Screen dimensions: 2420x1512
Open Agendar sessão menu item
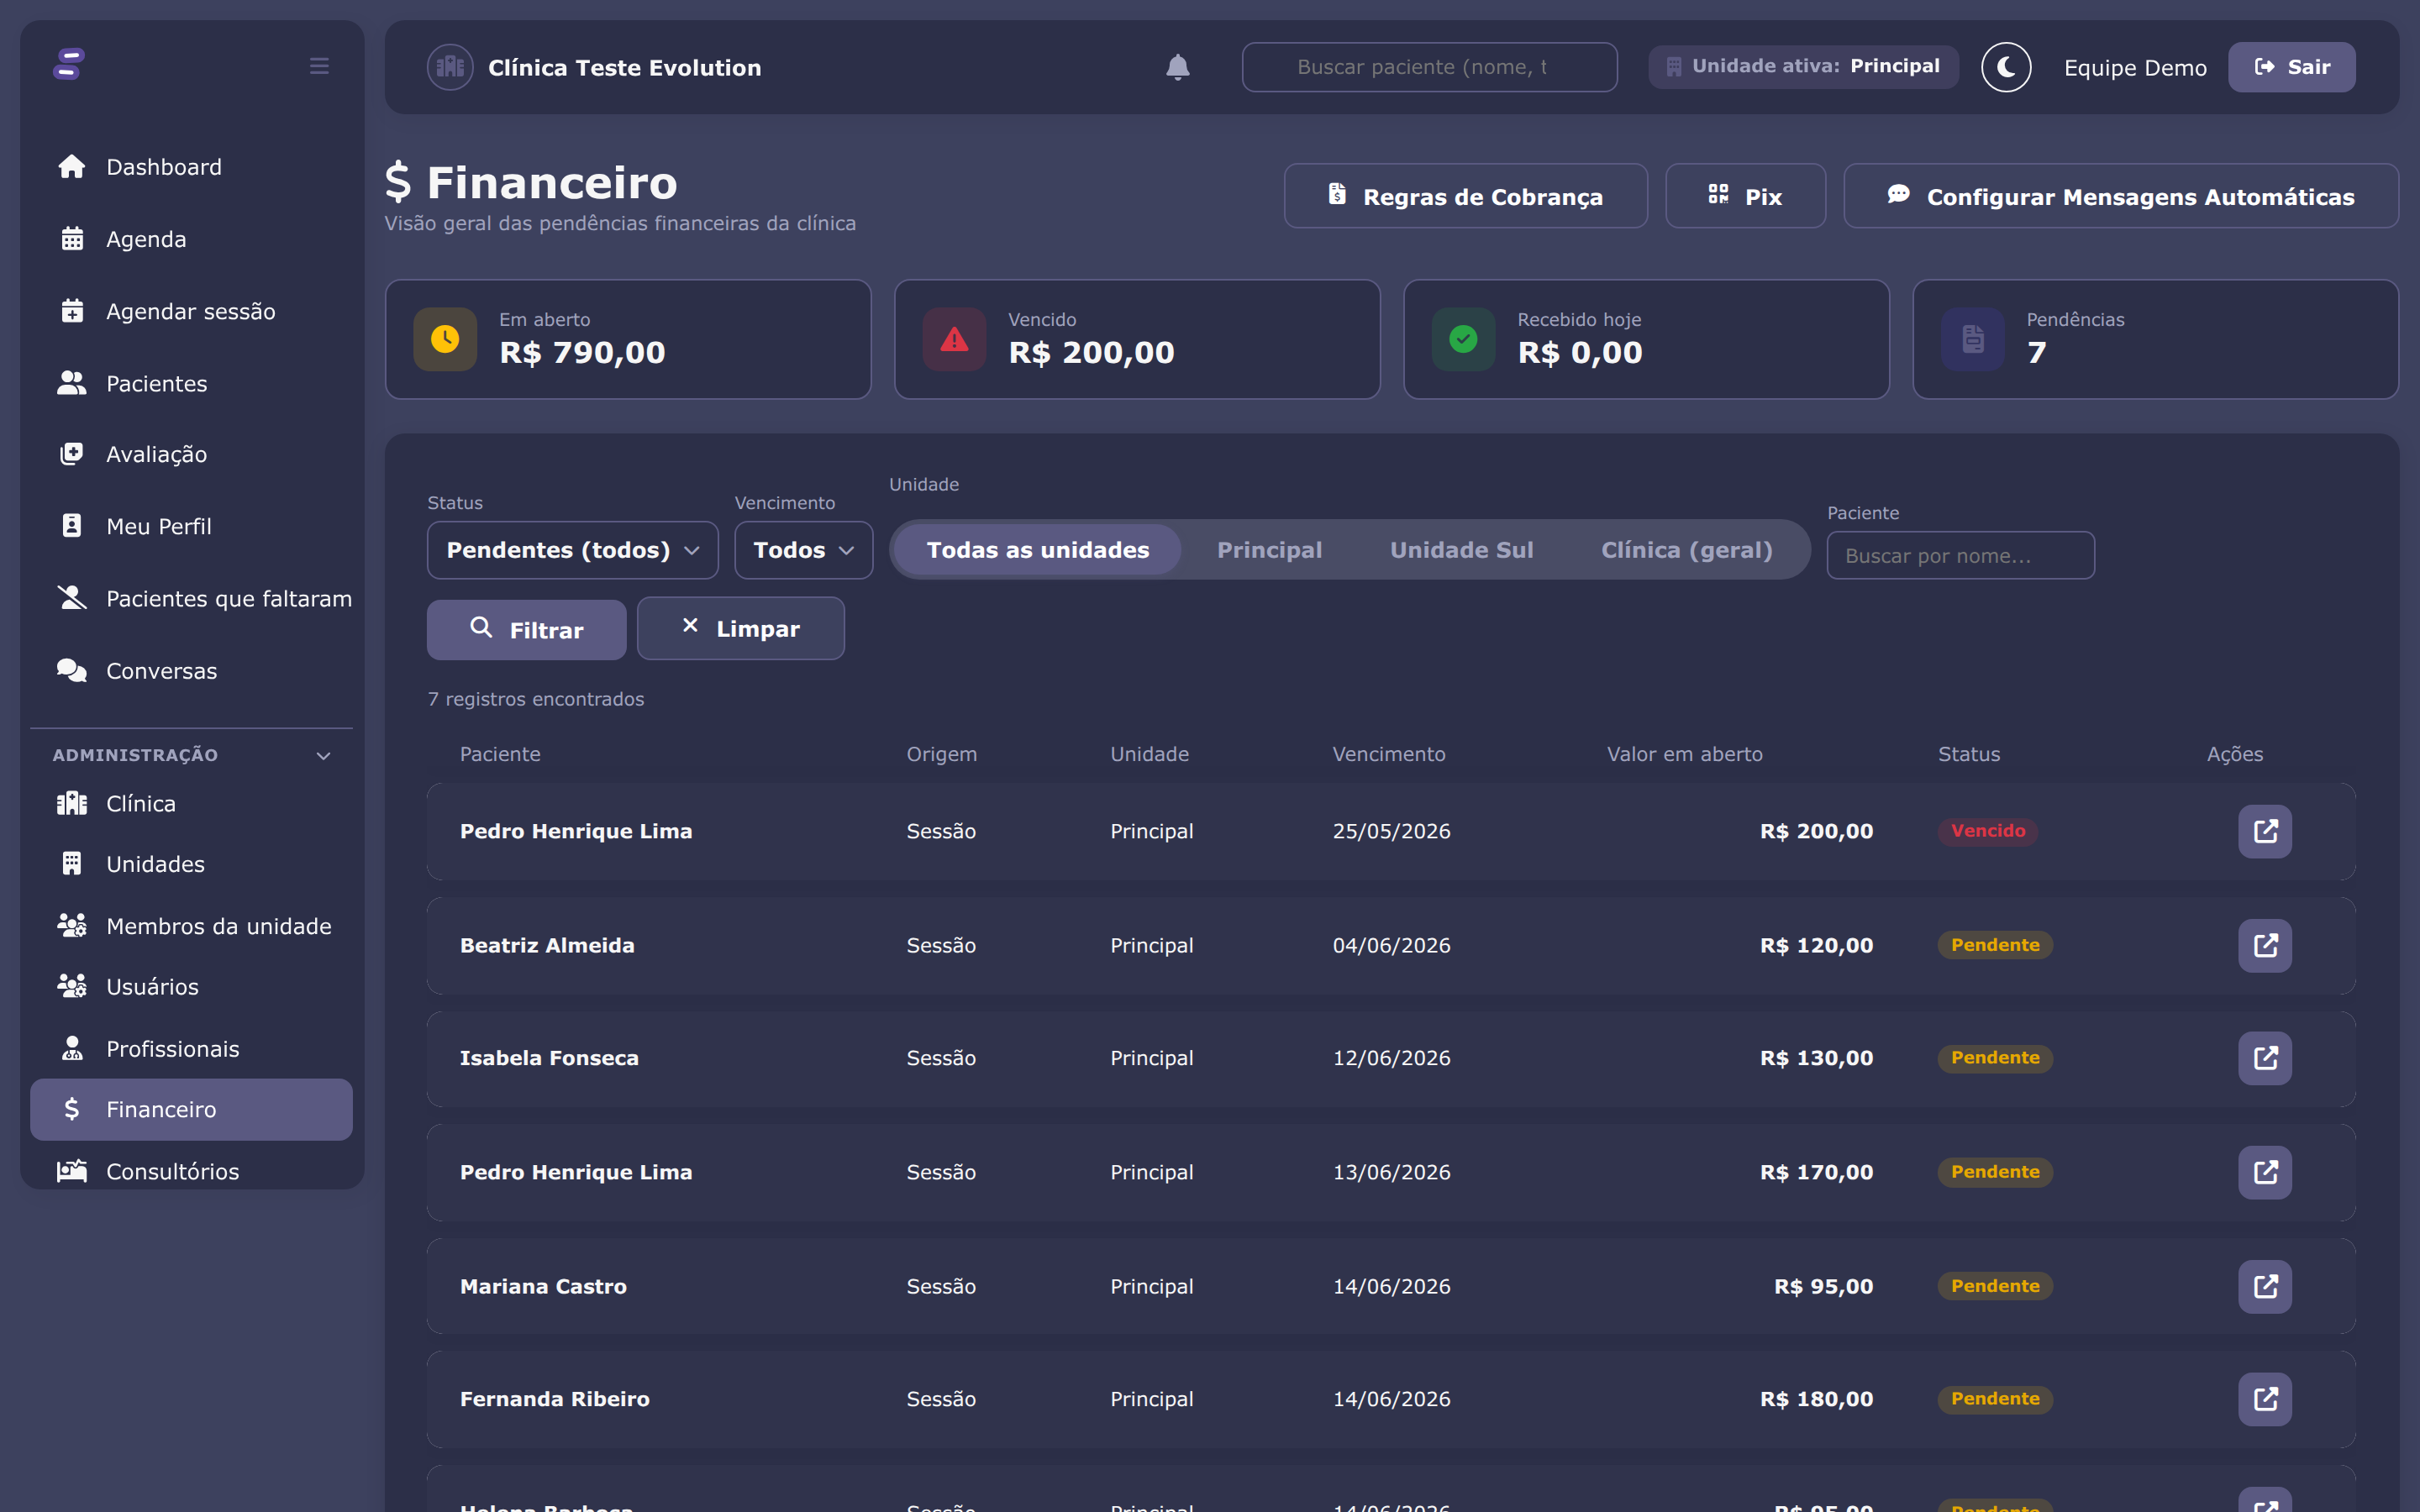(x=191, y=311)
